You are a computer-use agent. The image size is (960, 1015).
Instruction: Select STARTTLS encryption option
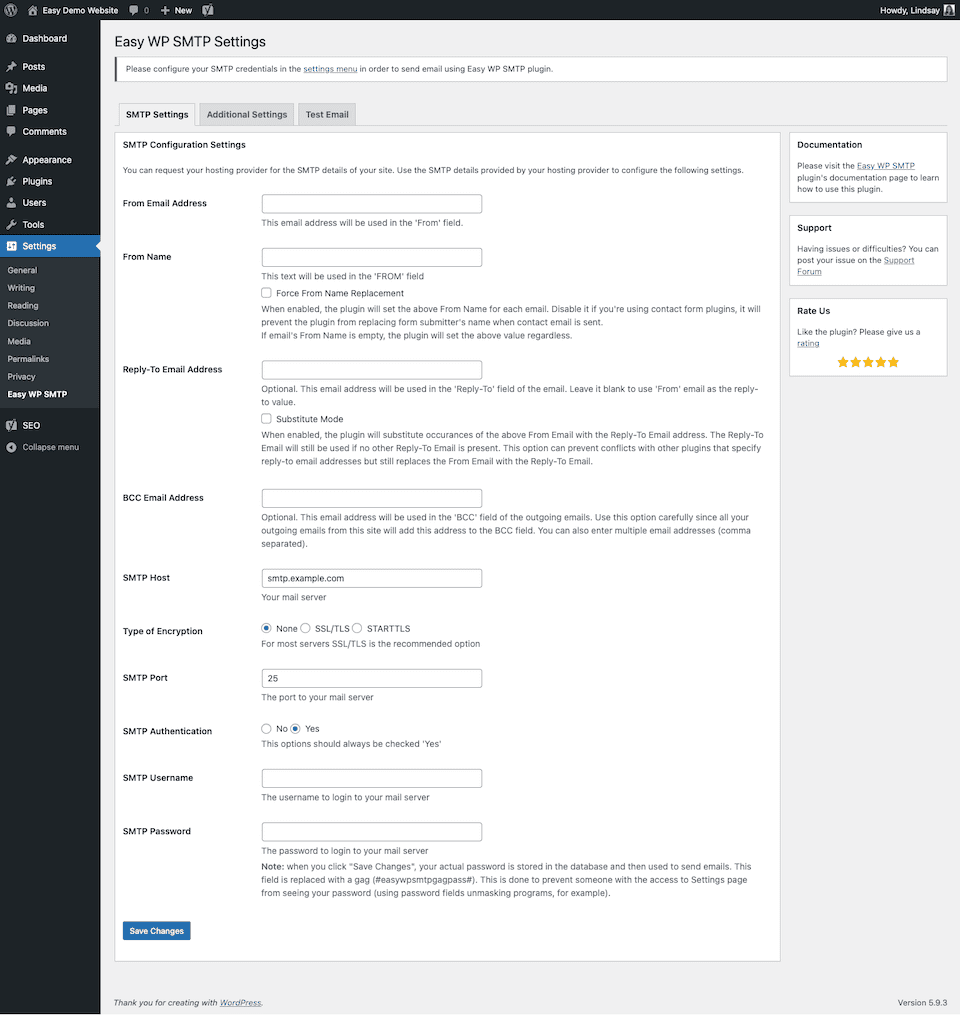(358, 629)
